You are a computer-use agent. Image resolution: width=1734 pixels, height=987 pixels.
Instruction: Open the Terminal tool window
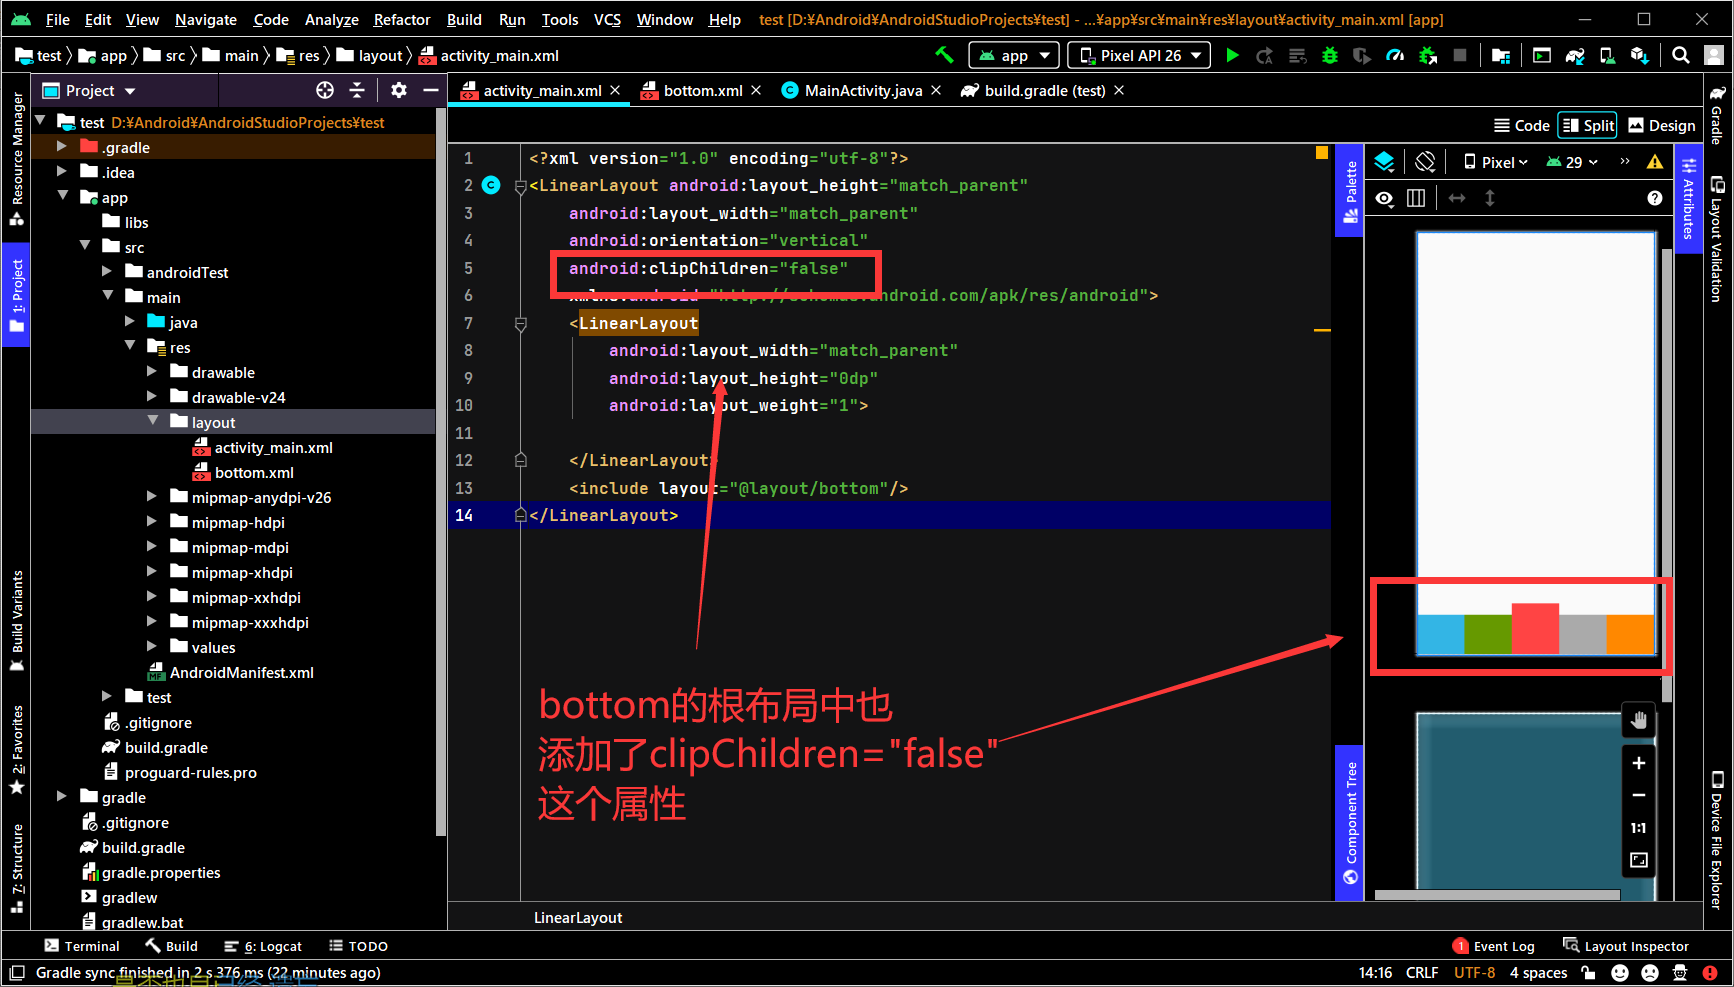tap(82, 946)
